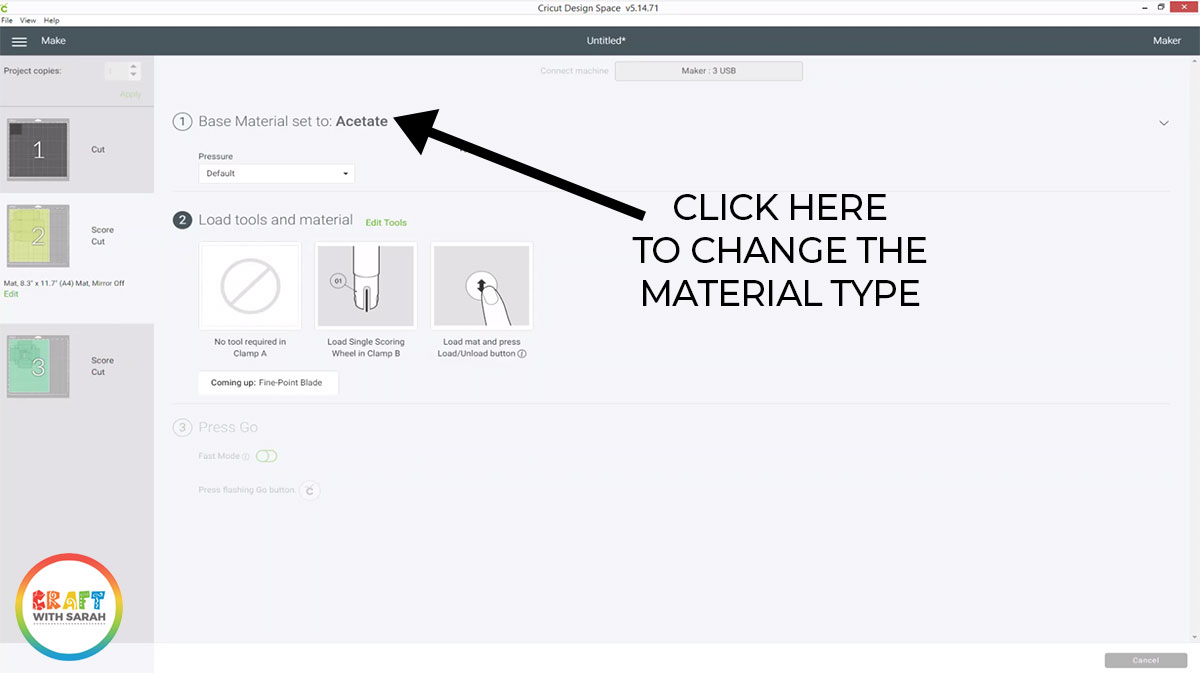Select the 'No tool required in Clamp A' icon
Viewport: 1200px width, 673px height.
250,286
